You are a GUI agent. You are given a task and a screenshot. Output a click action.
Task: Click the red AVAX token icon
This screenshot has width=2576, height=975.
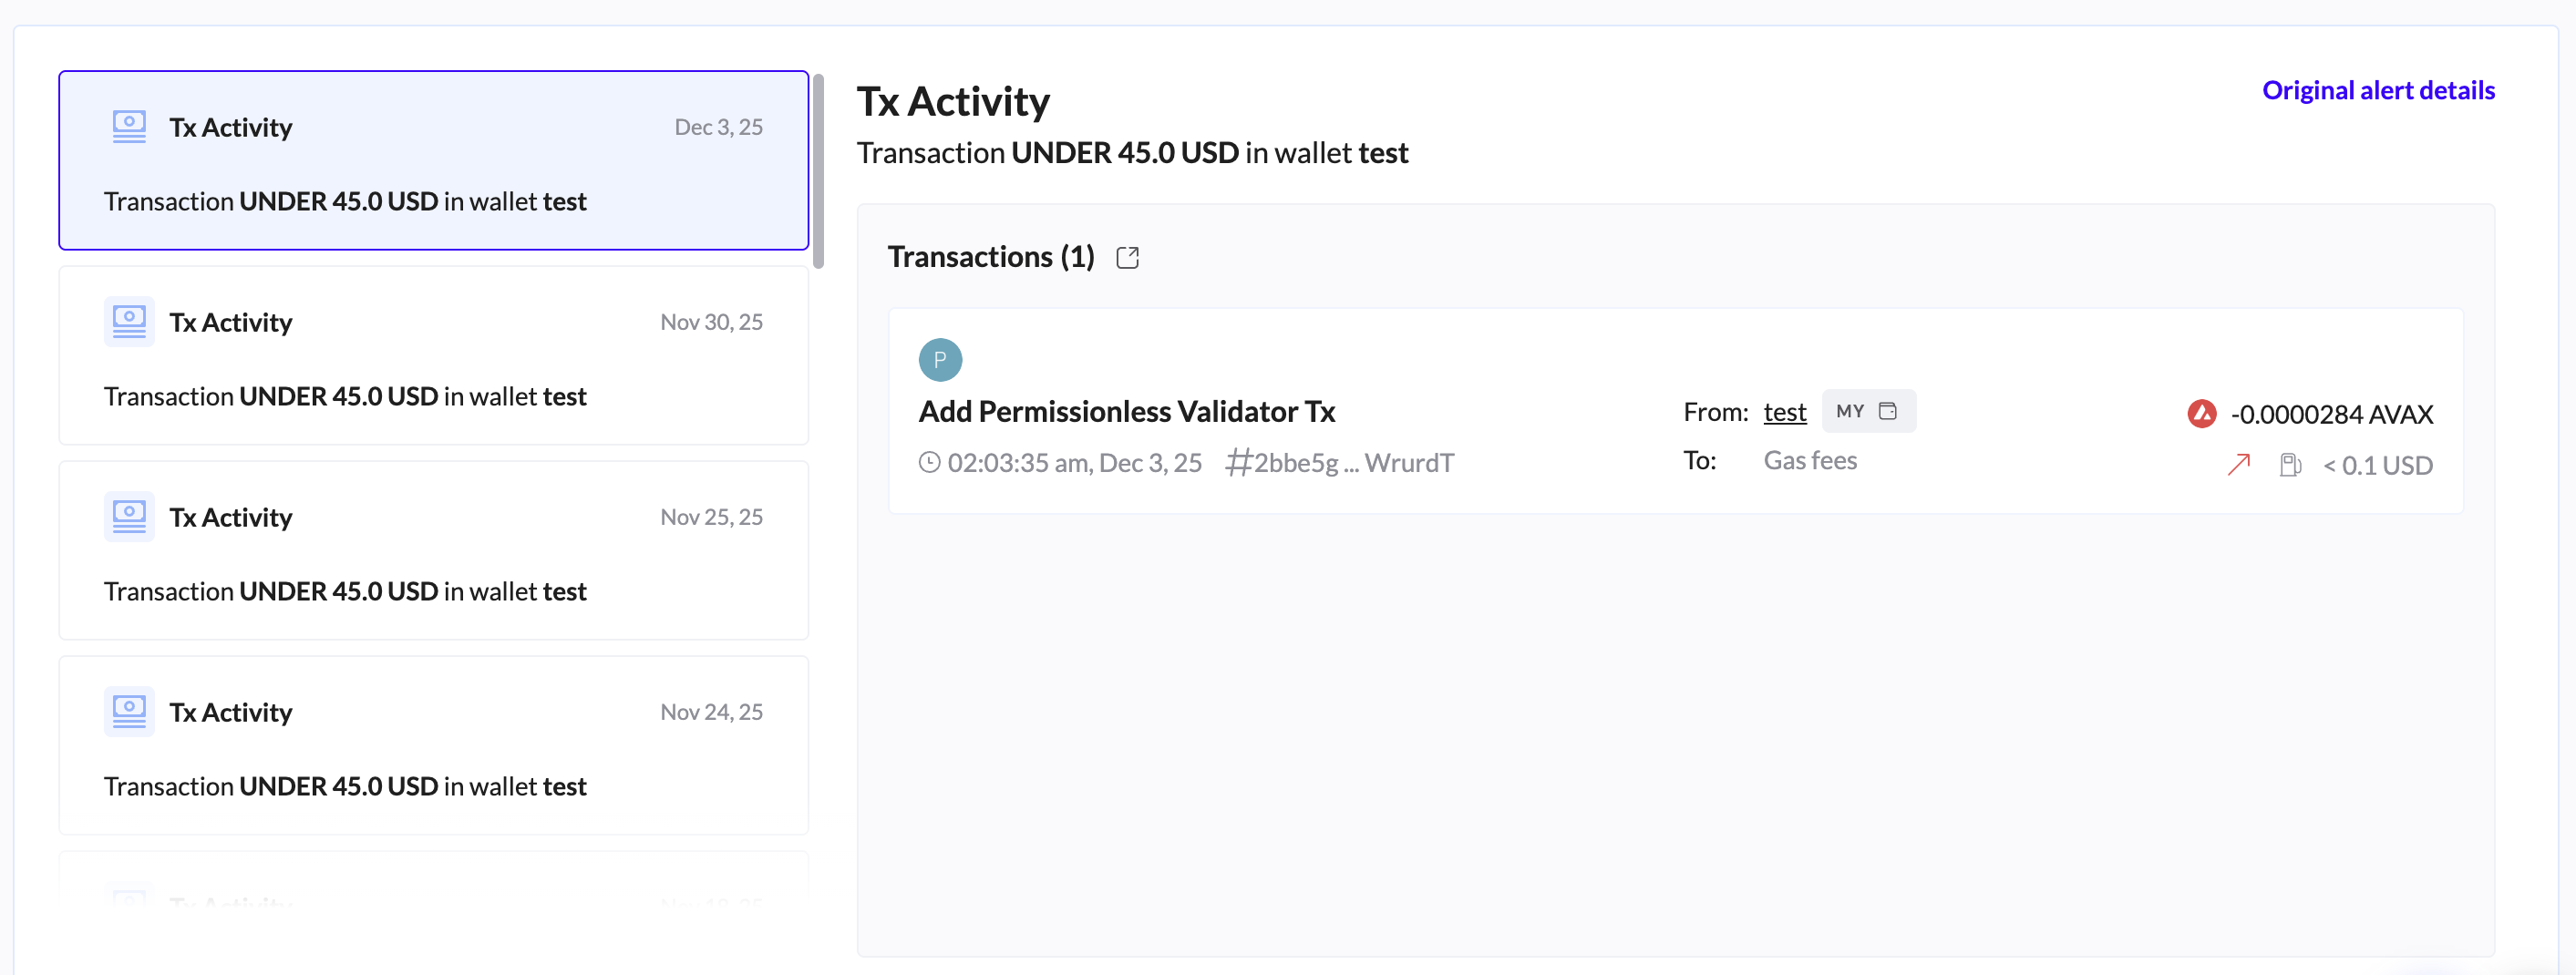[x=2201, y=413]
